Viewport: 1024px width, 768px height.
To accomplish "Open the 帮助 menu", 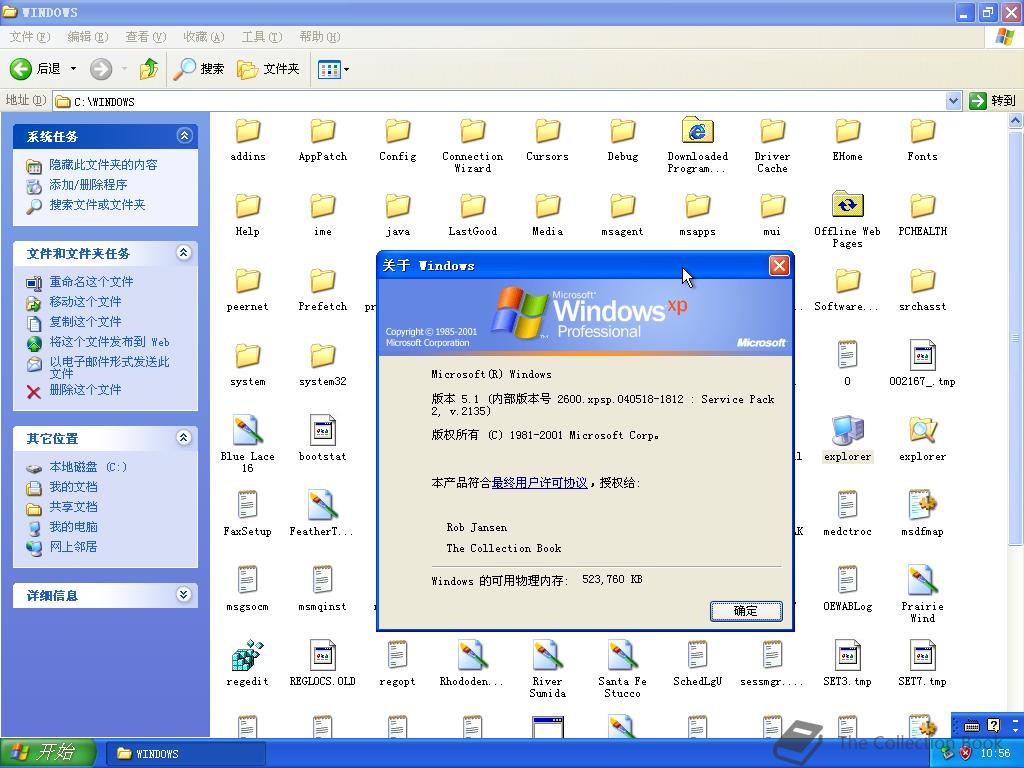I will pyautogui.click(x=320, y=37).
